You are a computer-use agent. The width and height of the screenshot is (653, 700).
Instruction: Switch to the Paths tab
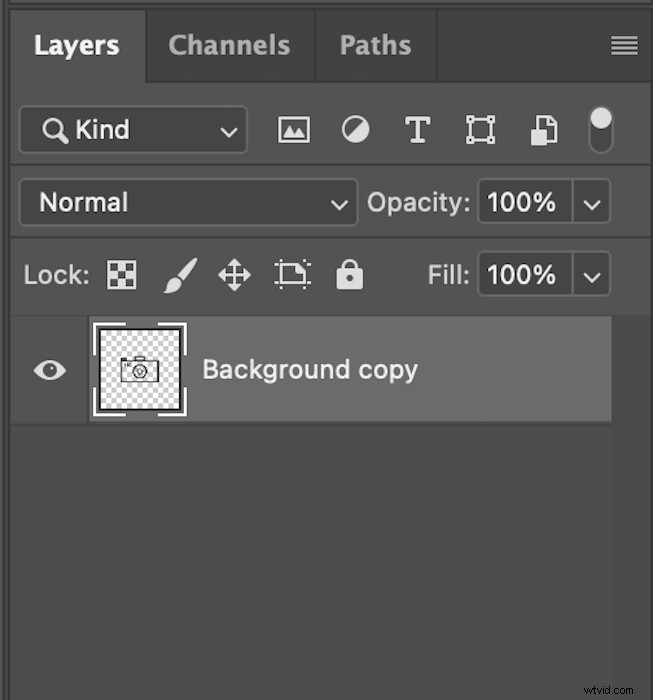pos(375,46)
